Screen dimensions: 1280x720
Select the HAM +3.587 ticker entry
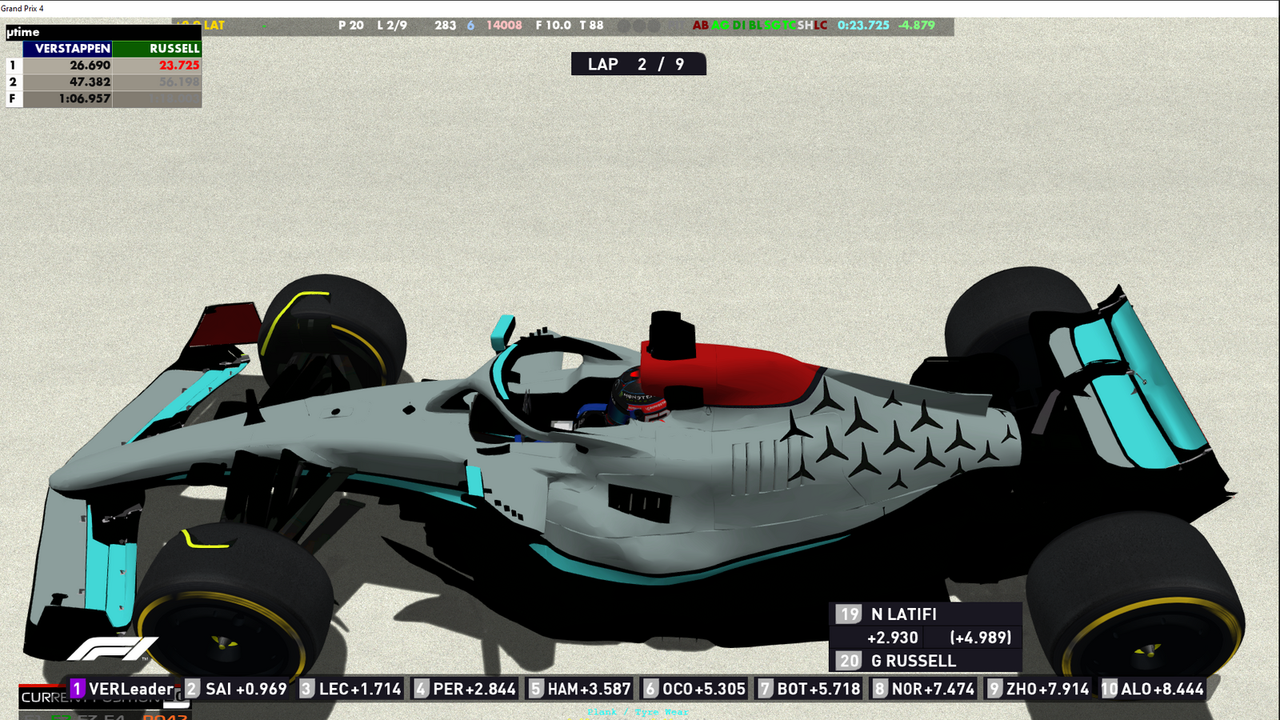580,688
